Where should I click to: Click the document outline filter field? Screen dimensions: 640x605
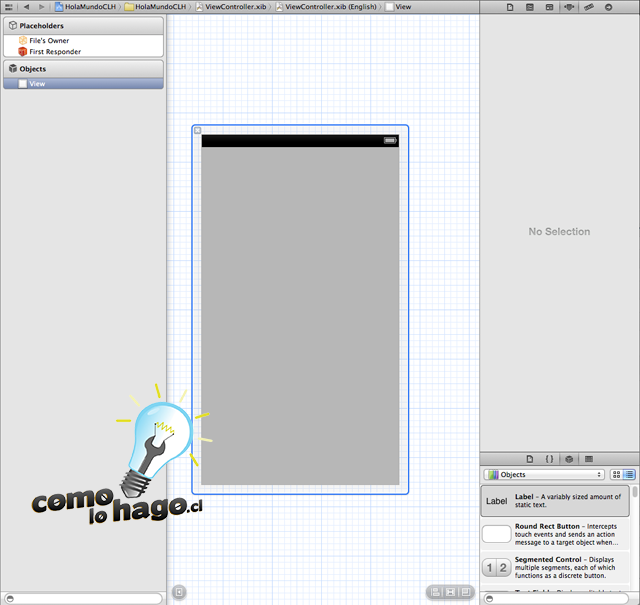coord(83,598)
